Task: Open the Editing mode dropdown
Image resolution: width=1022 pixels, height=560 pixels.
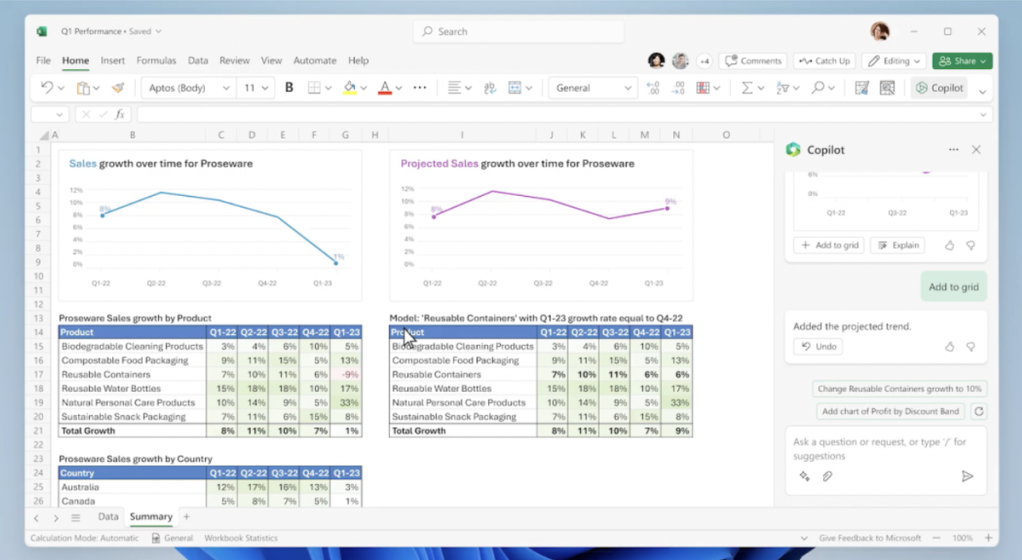Action: 894,61
